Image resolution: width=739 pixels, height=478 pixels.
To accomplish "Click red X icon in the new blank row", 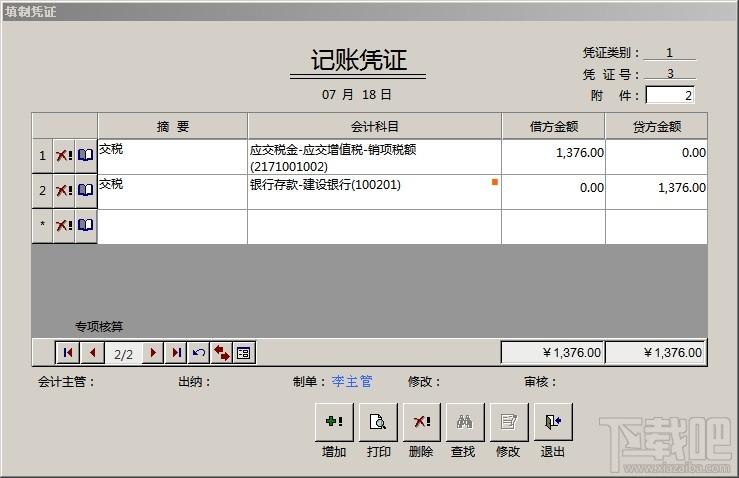I will click(64, 225).
